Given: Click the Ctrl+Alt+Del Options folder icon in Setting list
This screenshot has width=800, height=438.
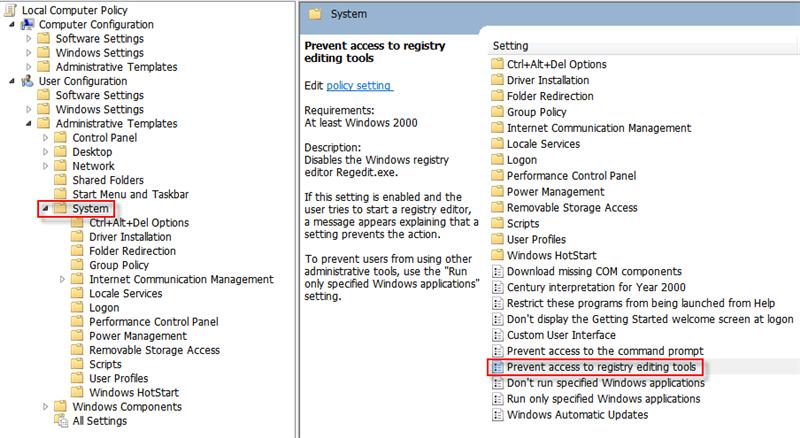Looking at the screenshot, I should pyautogui.click(x=497, y=64).
